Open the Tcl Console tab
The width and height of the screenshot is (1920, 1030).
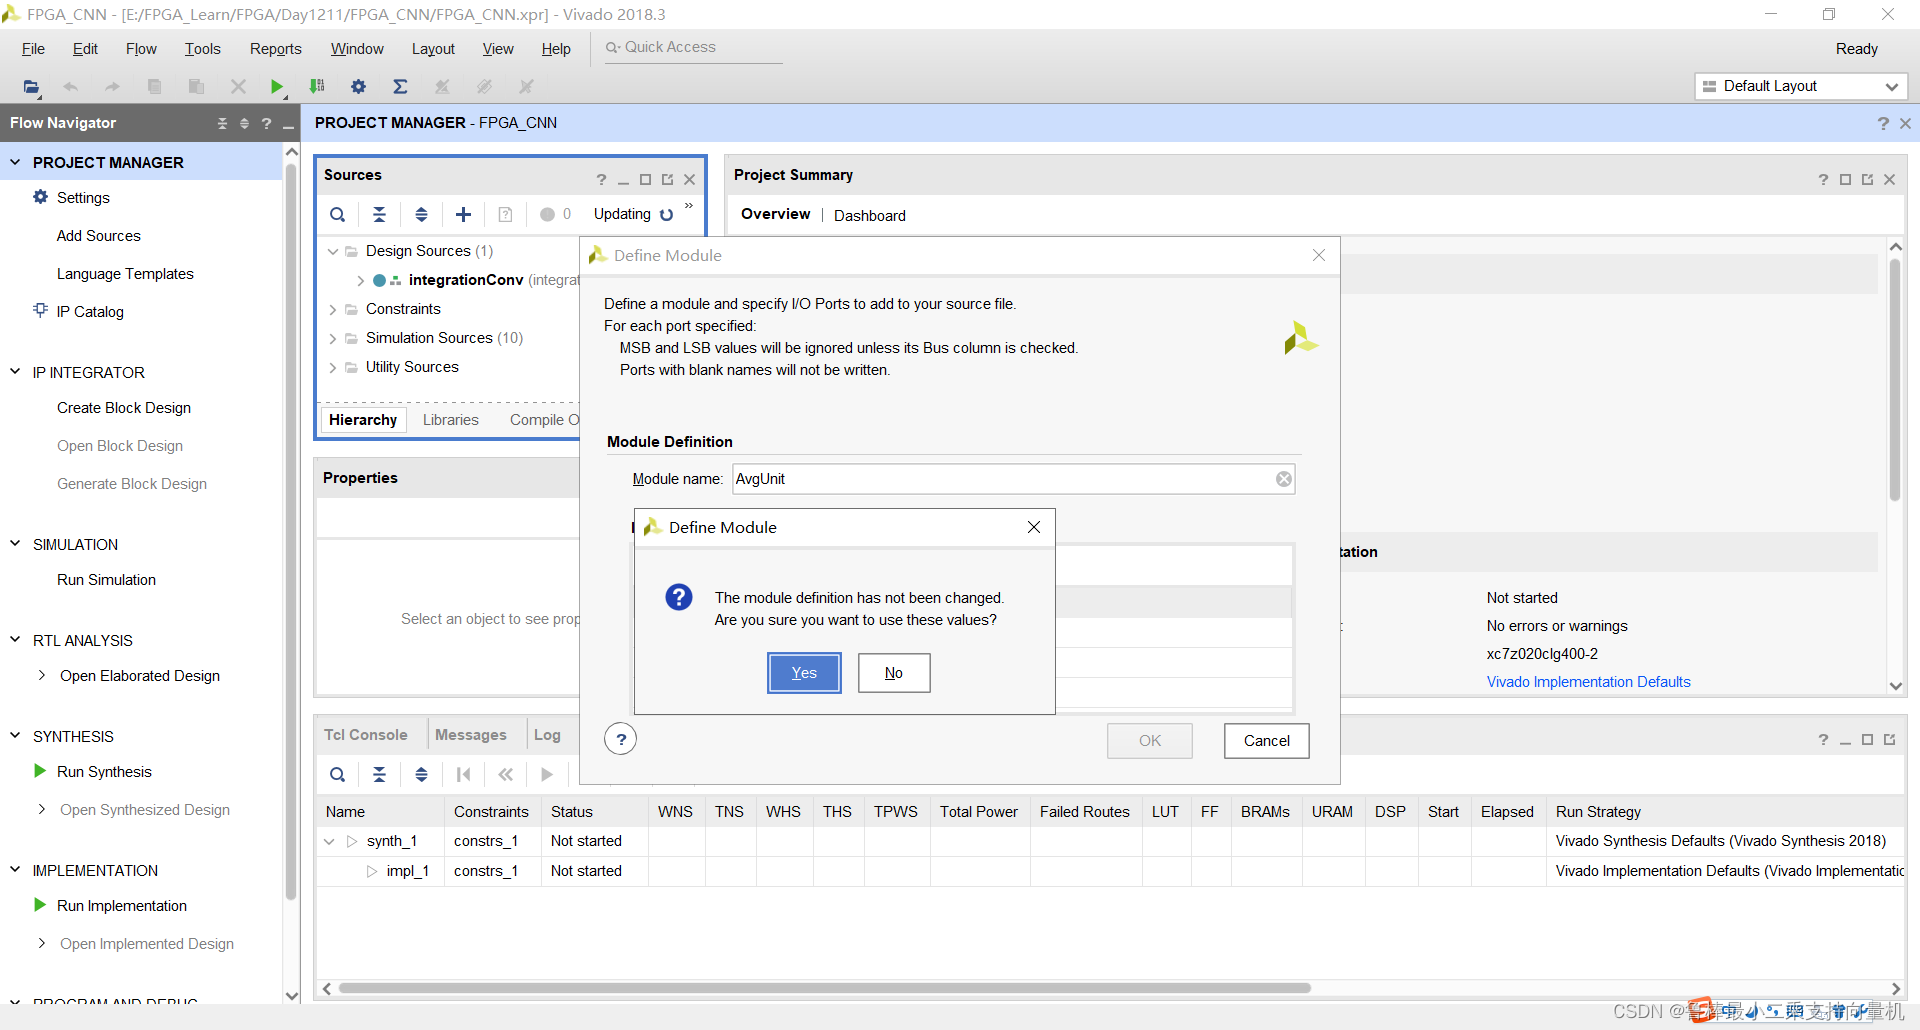click(x=365, y=735)
